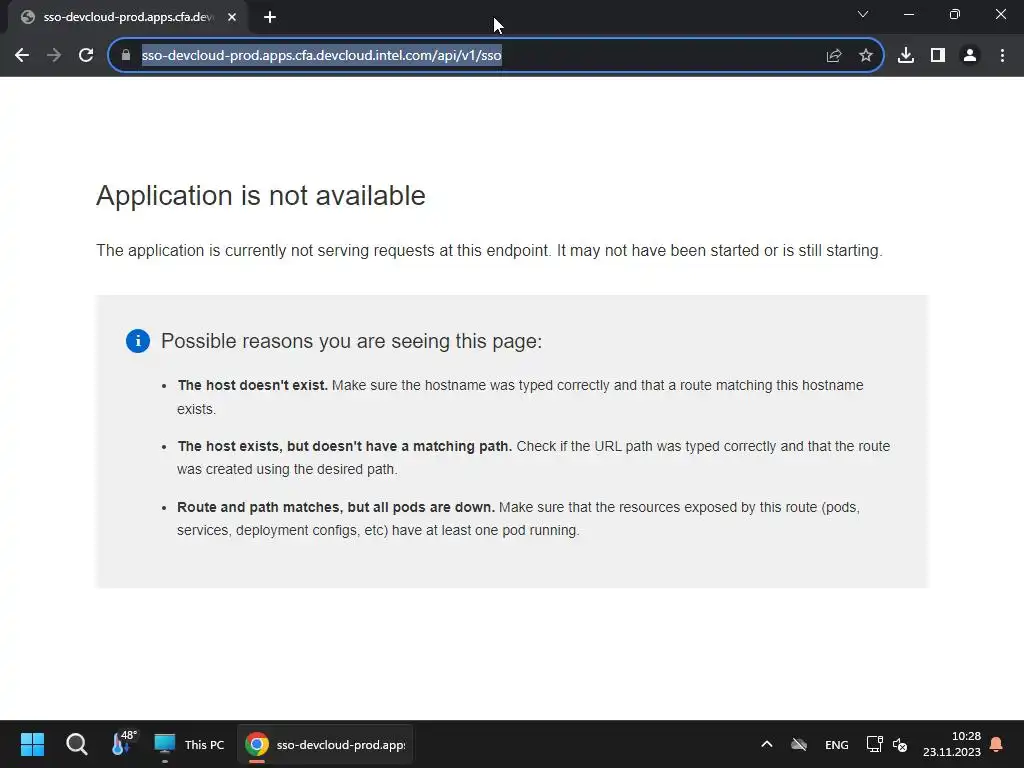Screen dimensions: 1024x768
Task: Change ENG input language
Action: click(x=837, y=744)
